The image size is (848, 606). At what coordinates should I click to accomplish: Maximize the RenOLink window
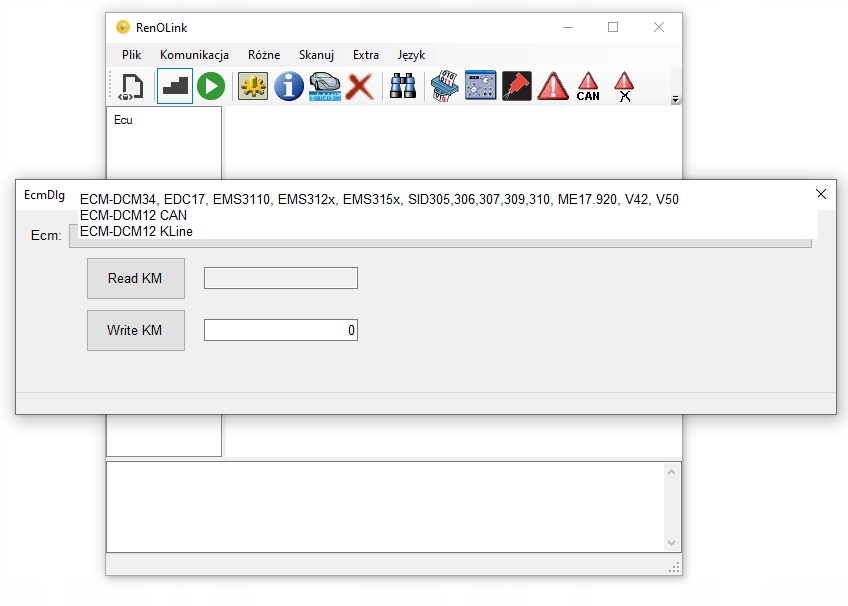click(x=613, y=27)
